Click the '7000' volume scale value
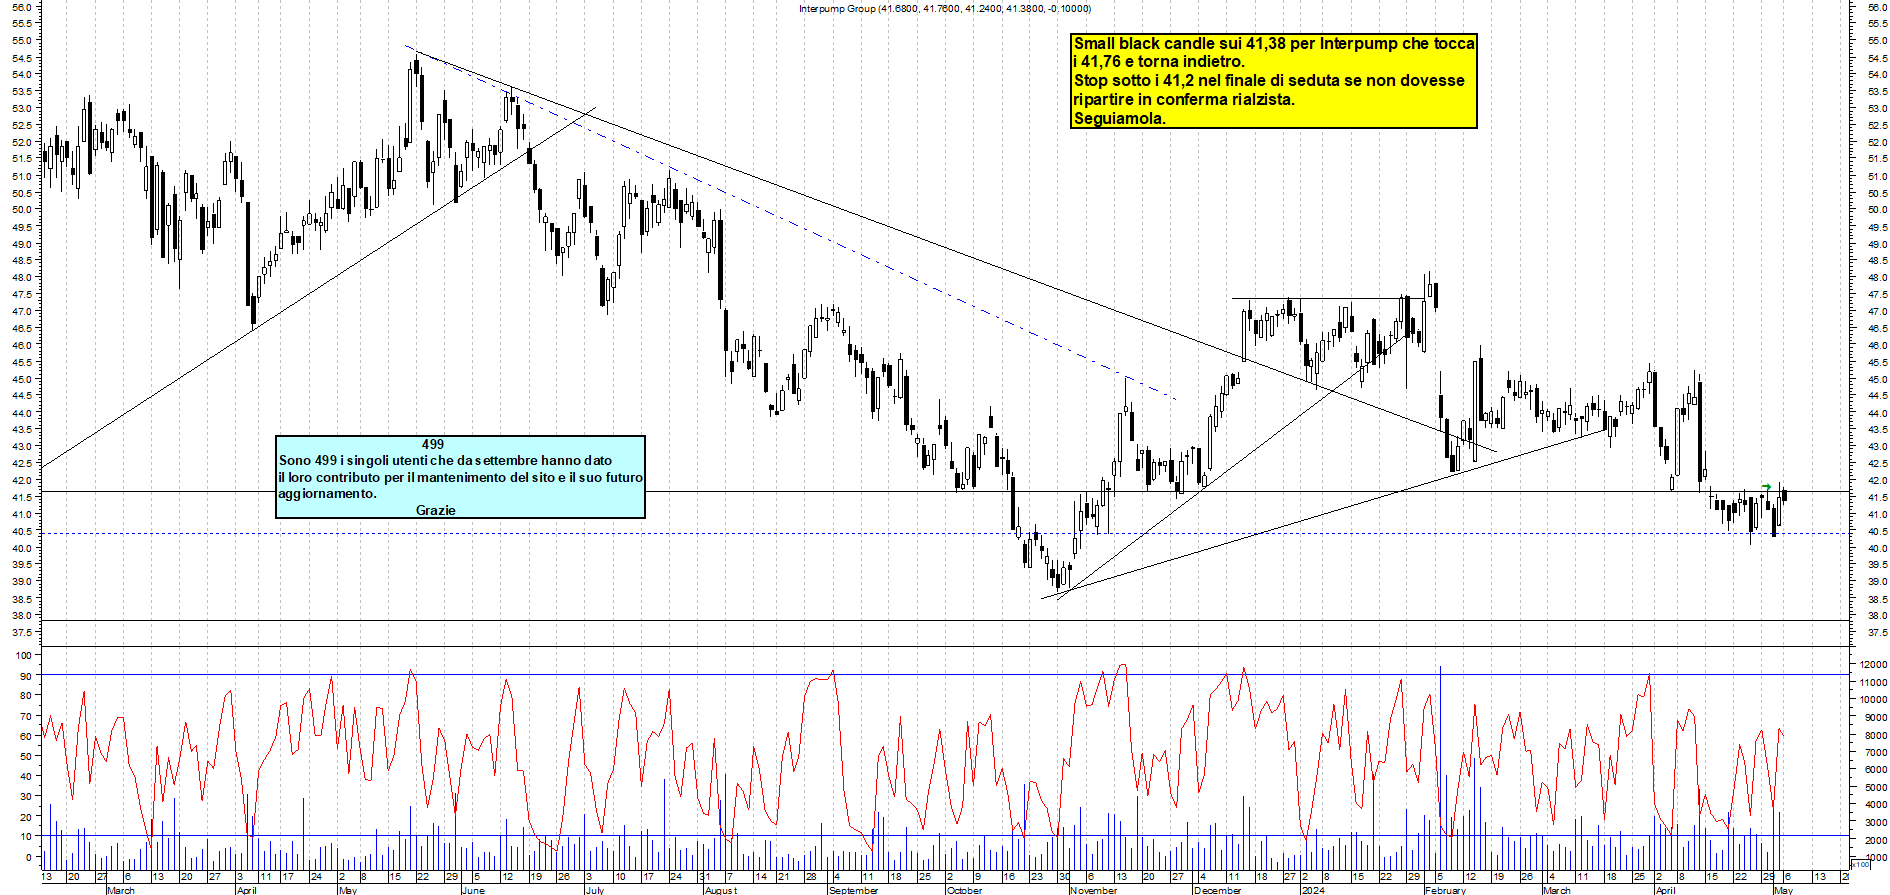Image resolution: width=1890 pixels, height=895 pixels. click(x=1875, y=752)
